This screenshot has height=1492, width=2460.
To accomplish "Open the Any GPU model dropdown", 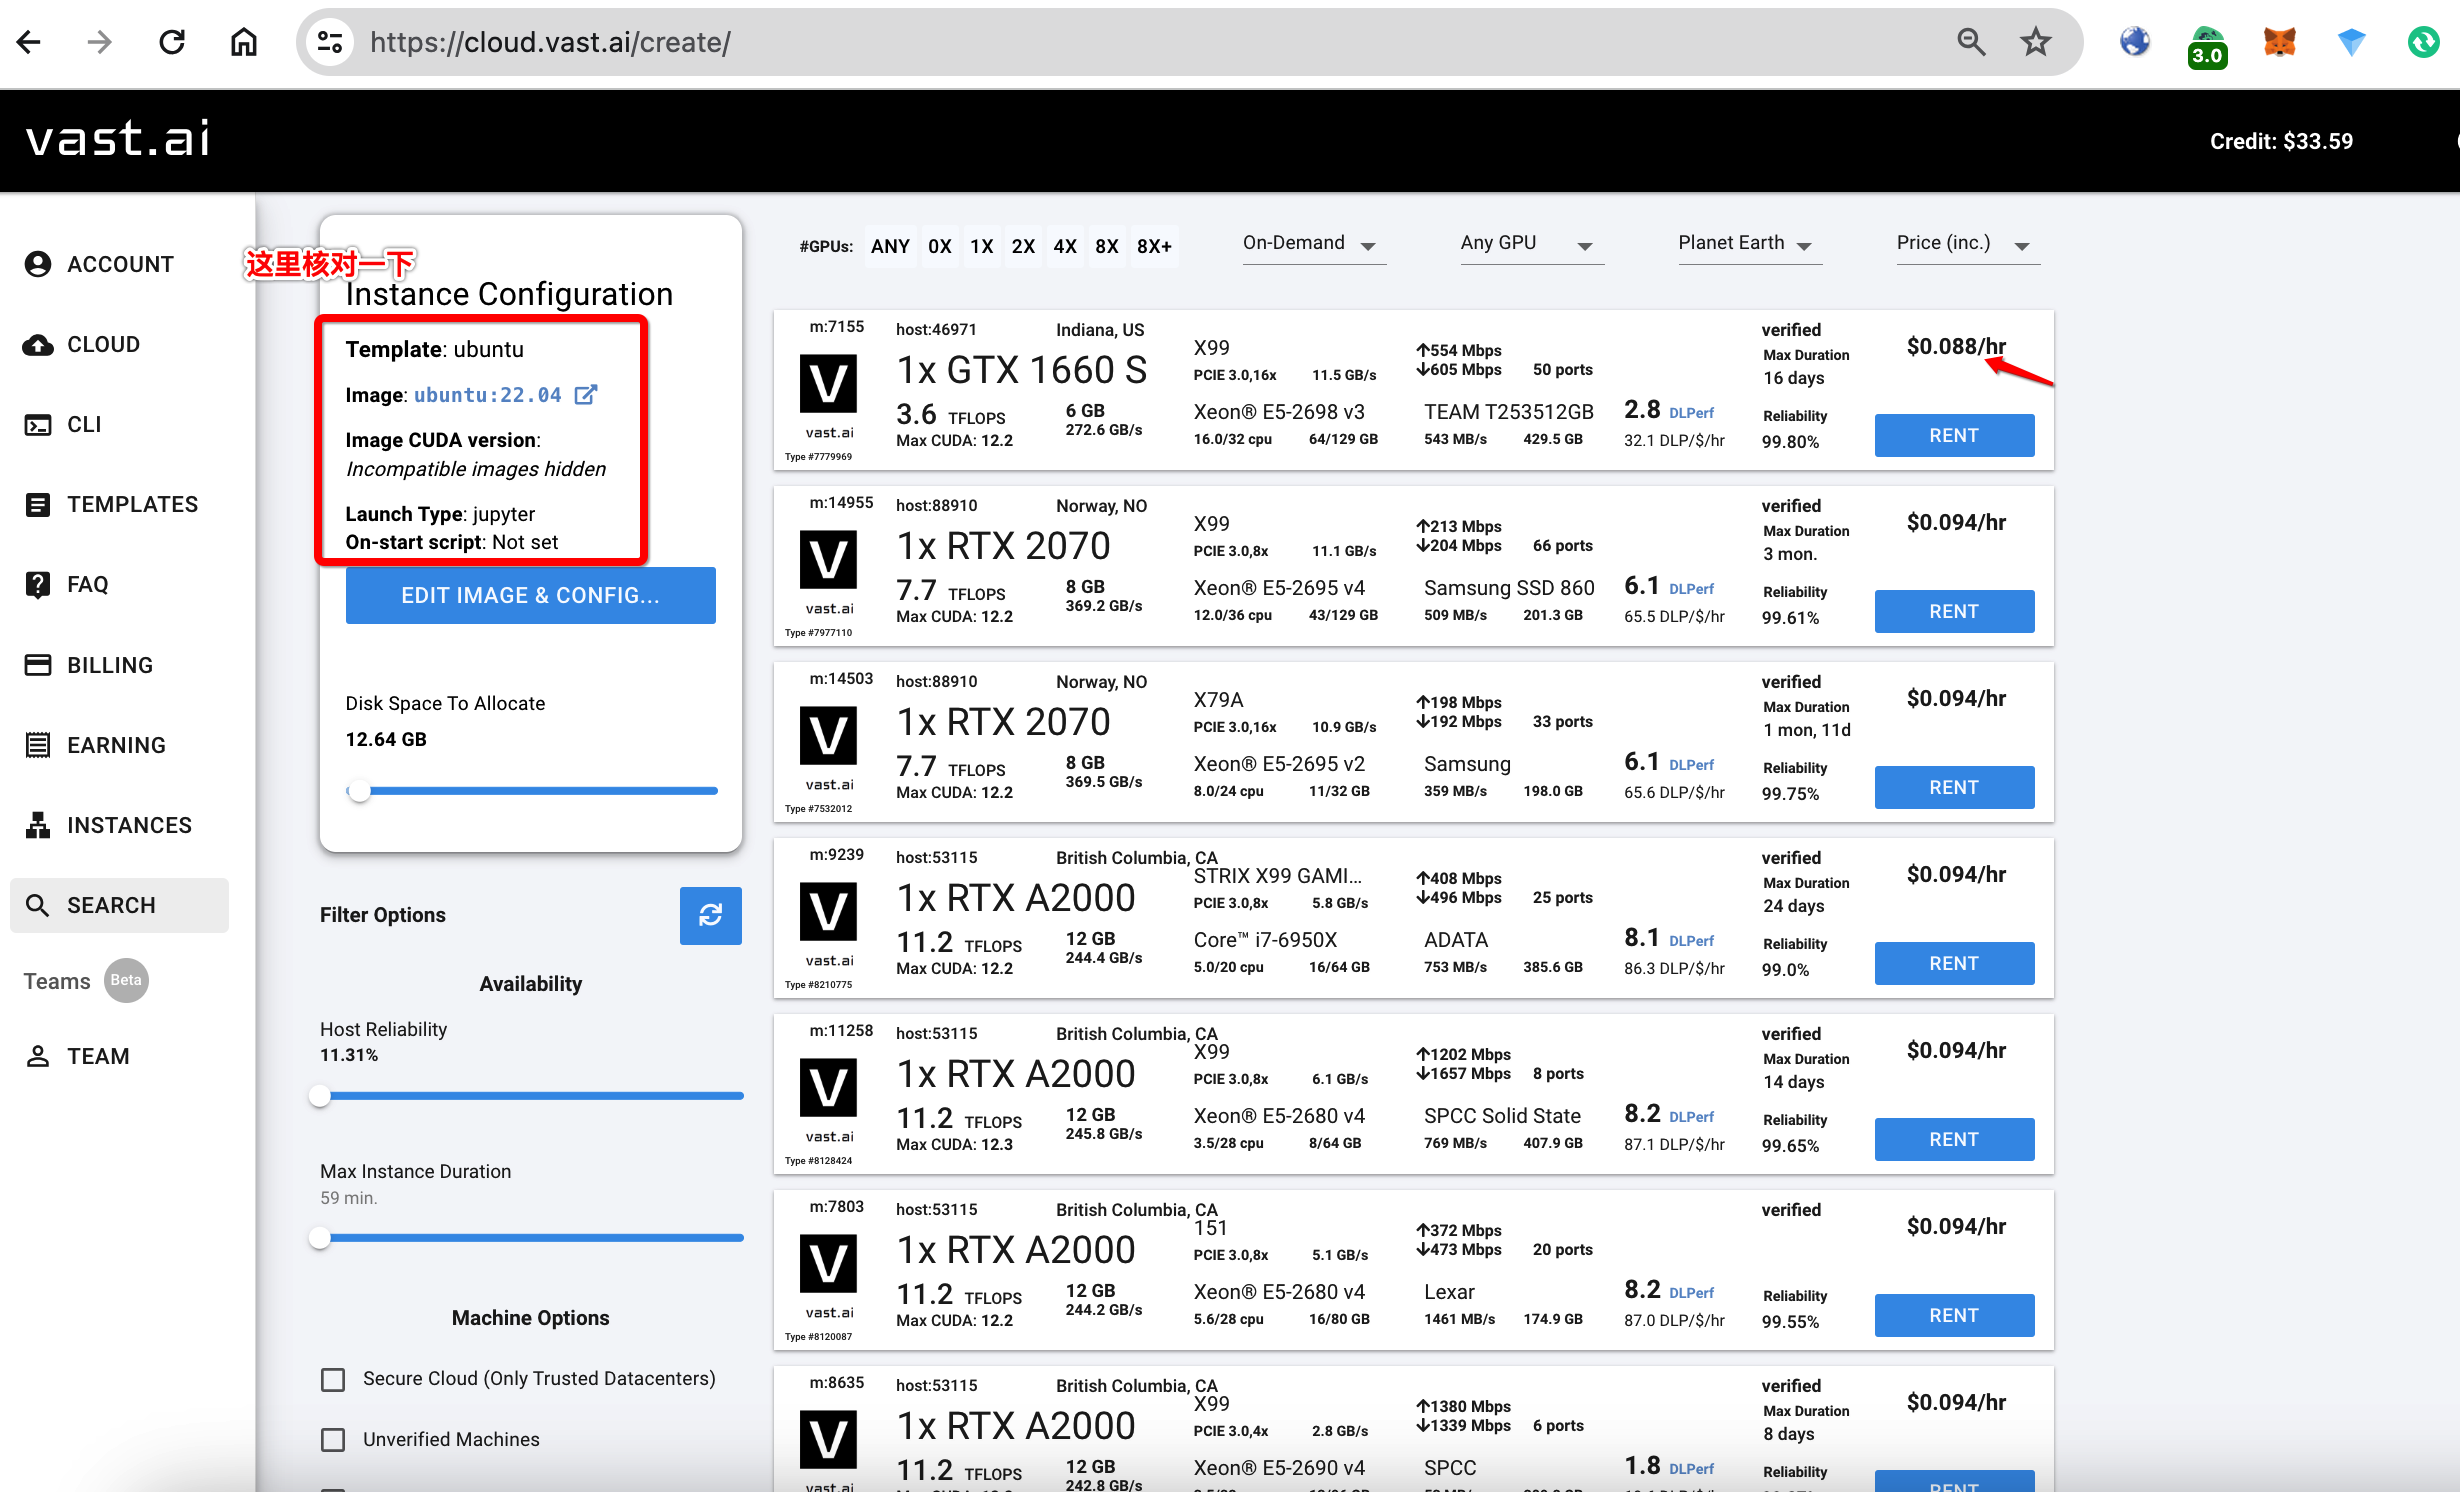I will pyautogui.click(x=1531, y=244).
